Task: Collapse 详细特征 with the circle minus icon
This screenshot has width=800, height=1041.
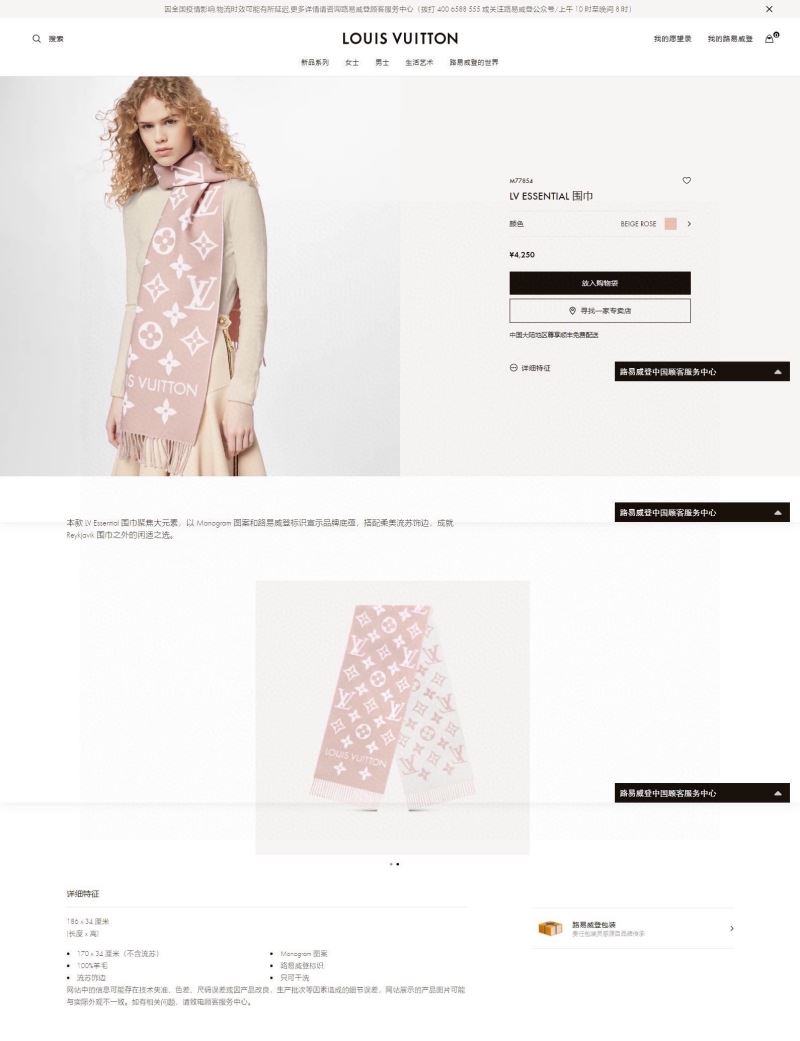Action: (x=513, y=367)
